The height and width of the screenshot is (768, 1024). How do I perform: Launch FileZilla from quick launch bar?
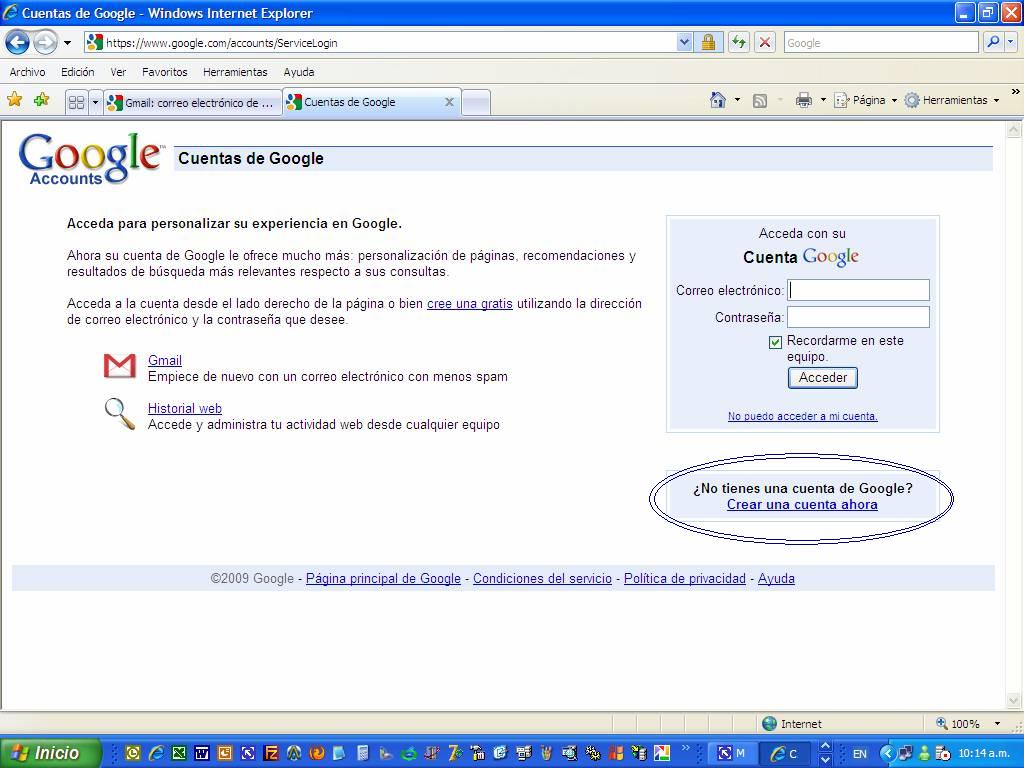pos(270,753)
